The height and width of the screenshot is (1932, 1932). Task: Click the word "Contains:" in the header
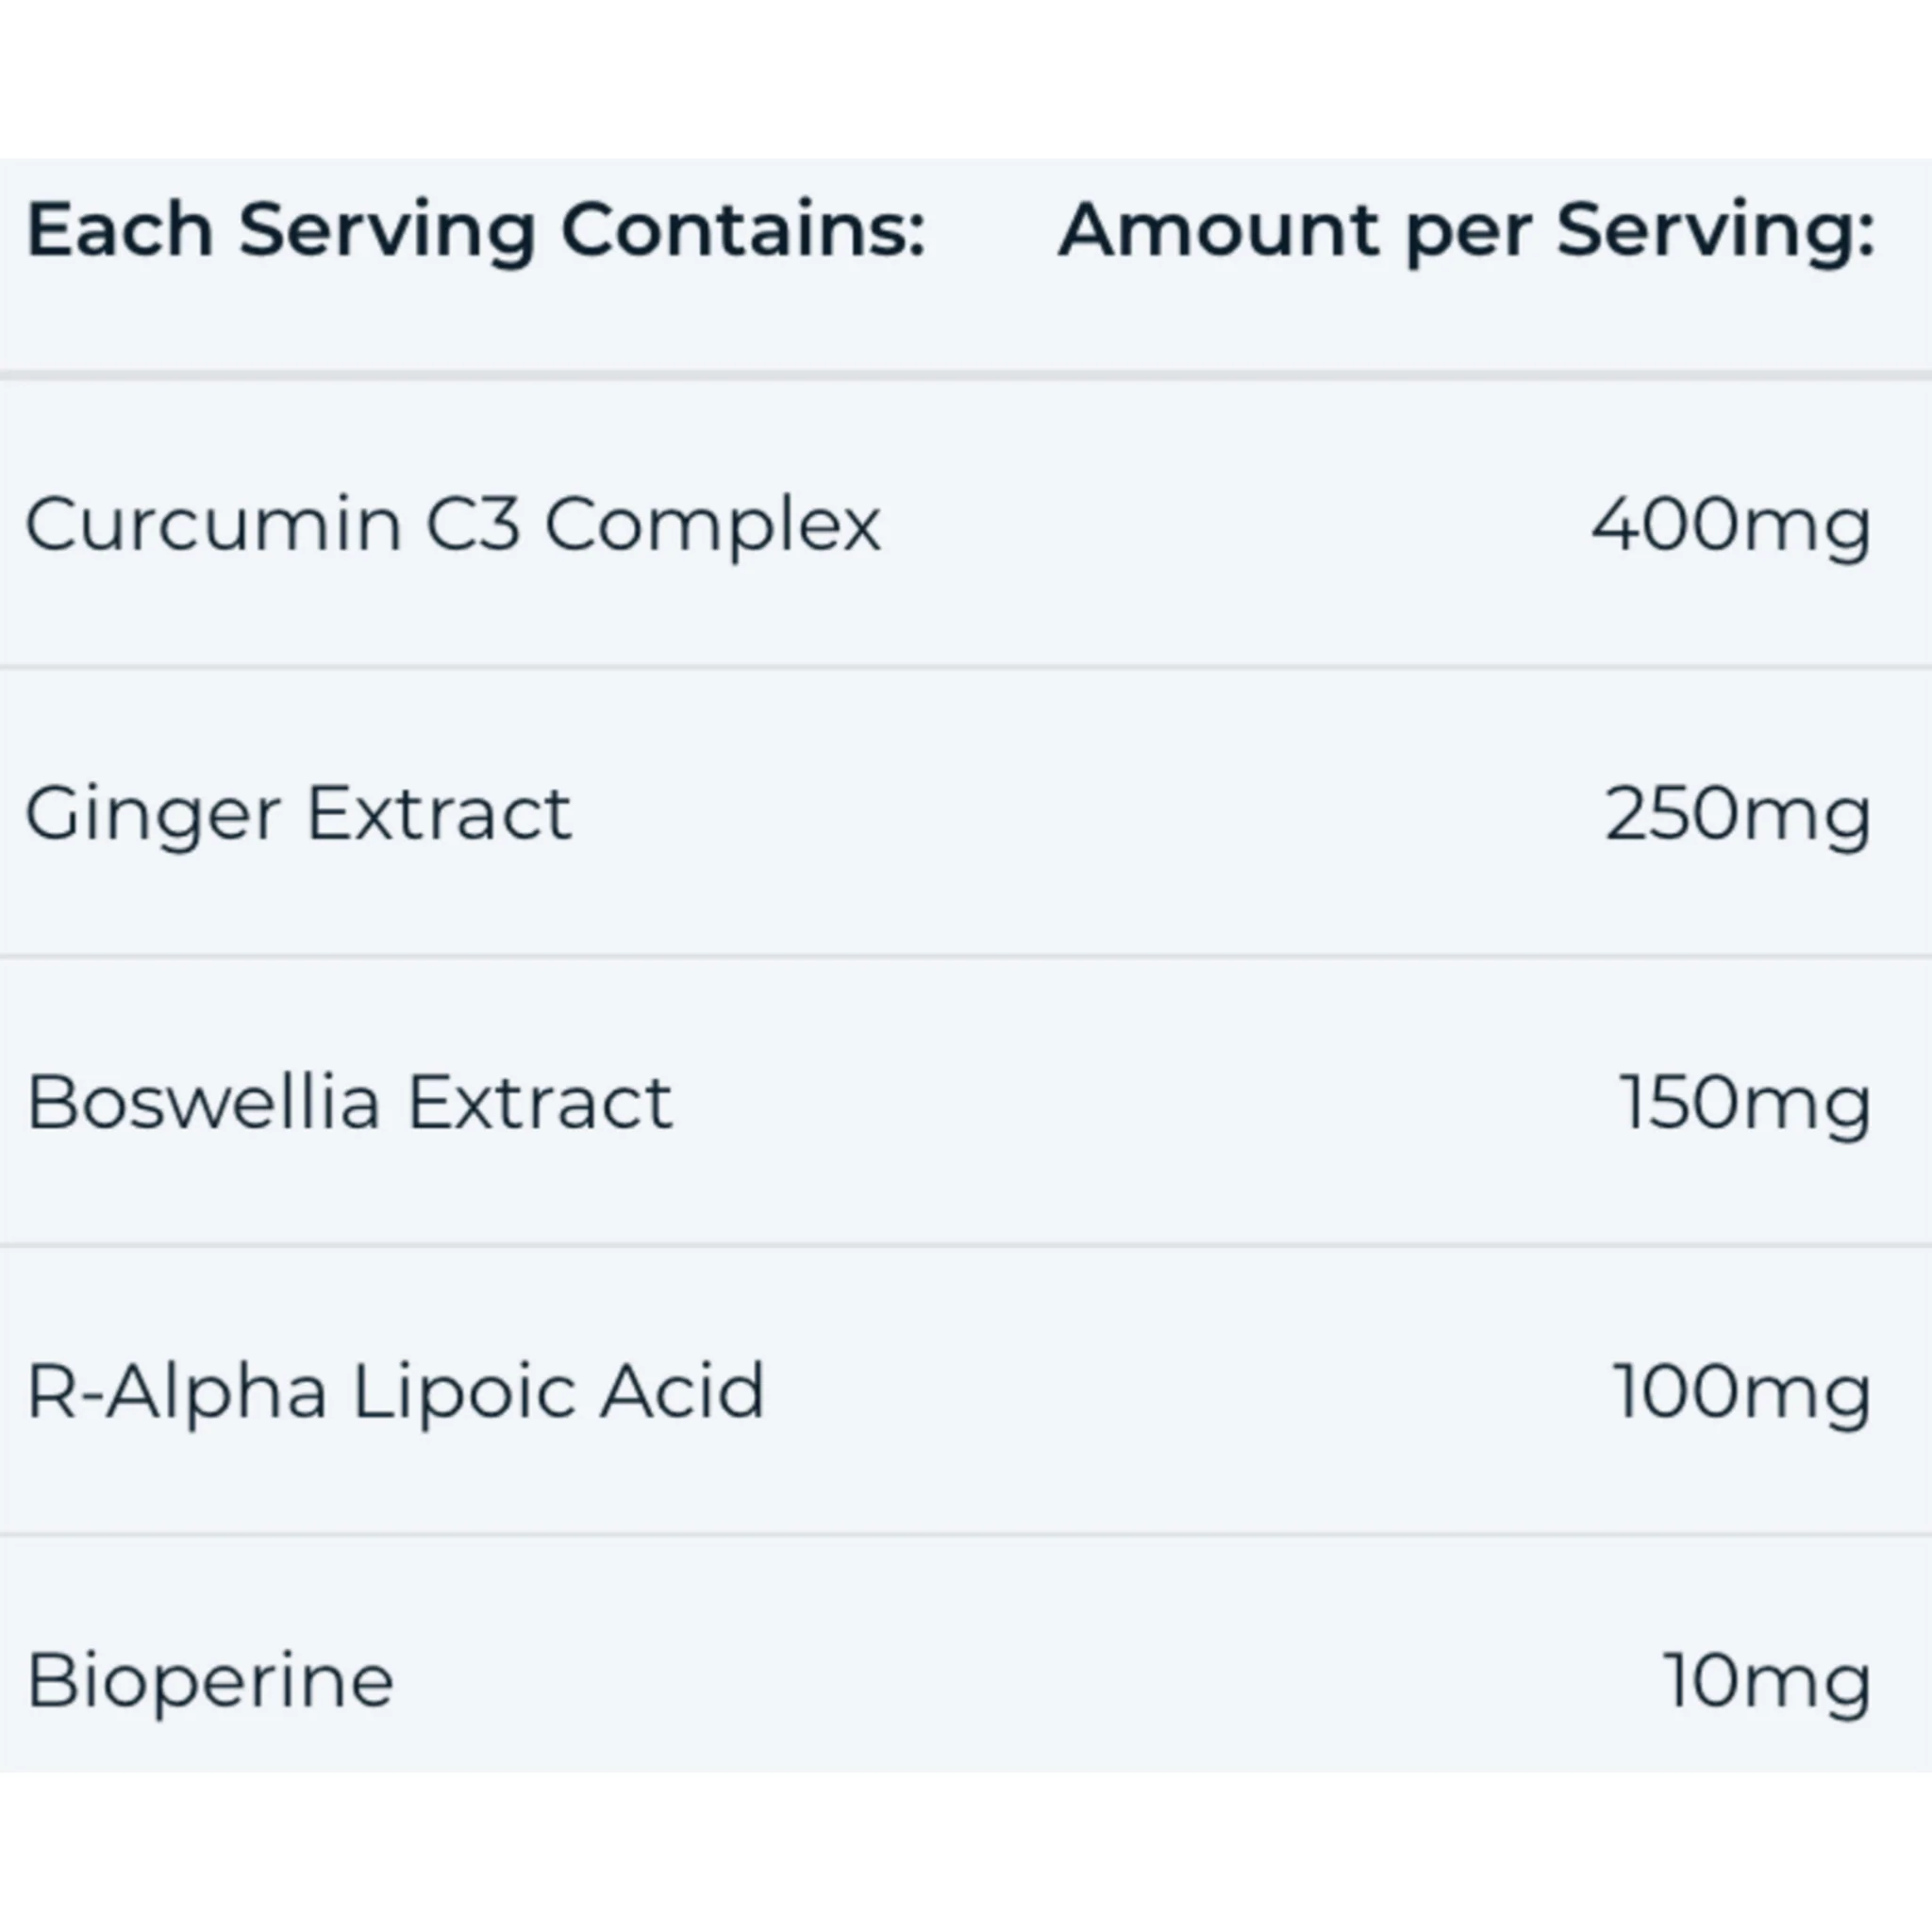click(743, 231)
